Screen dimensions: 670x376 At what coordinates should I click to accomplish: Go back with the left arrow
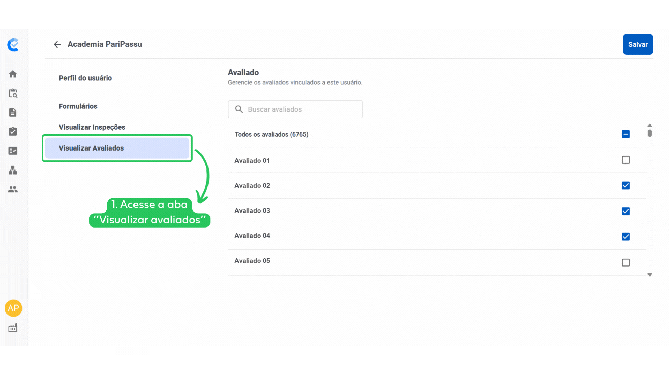pyautogui.click(x=57, y=44)
